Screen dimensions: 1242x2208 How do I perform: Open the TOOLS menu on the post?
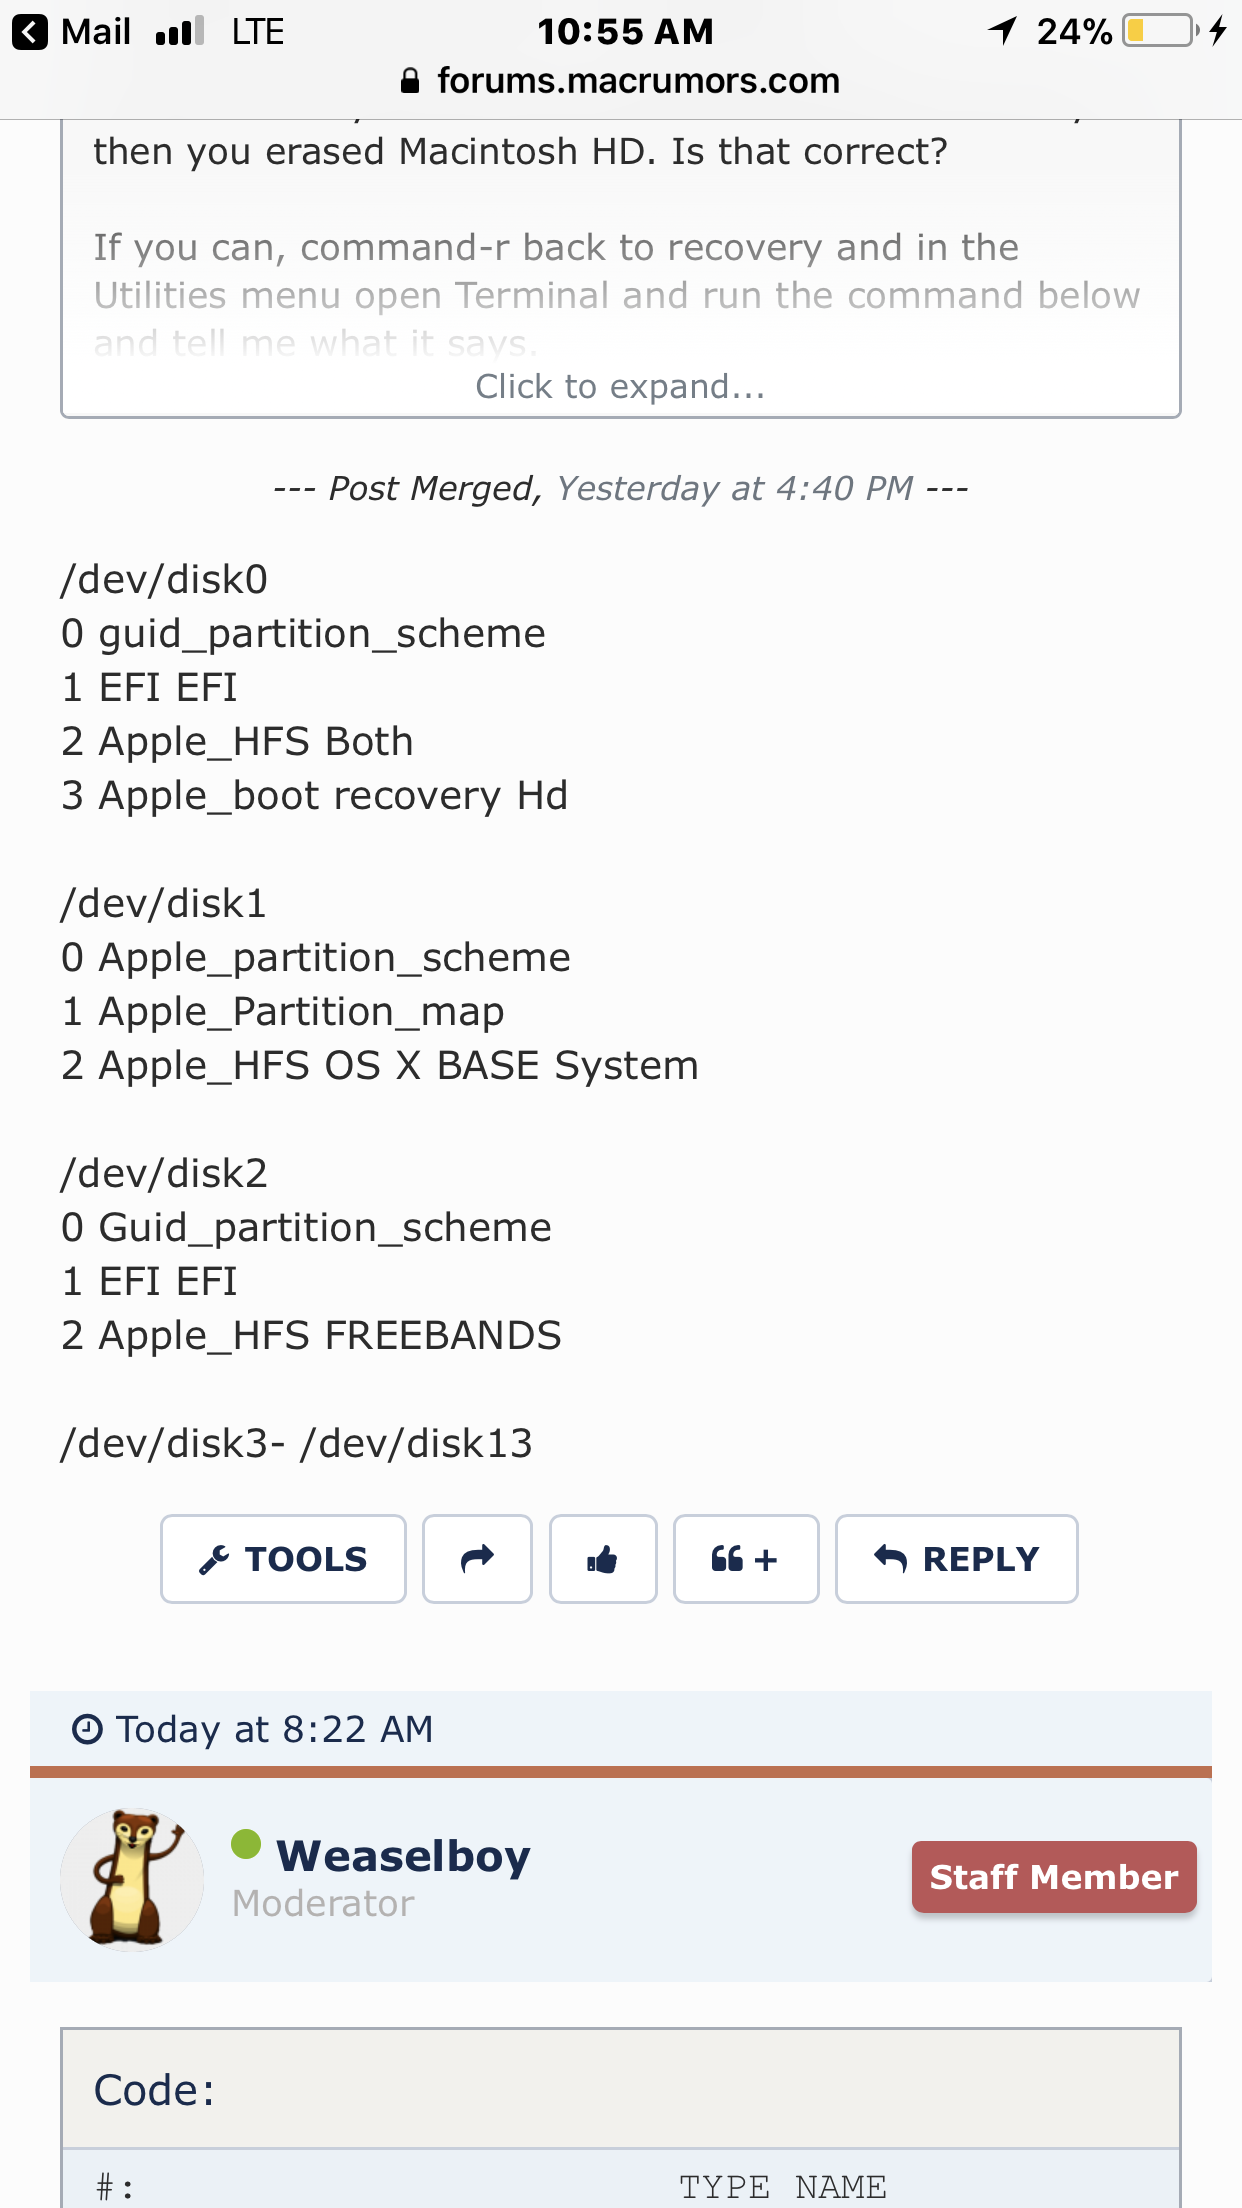click(x=283, y=1559)
